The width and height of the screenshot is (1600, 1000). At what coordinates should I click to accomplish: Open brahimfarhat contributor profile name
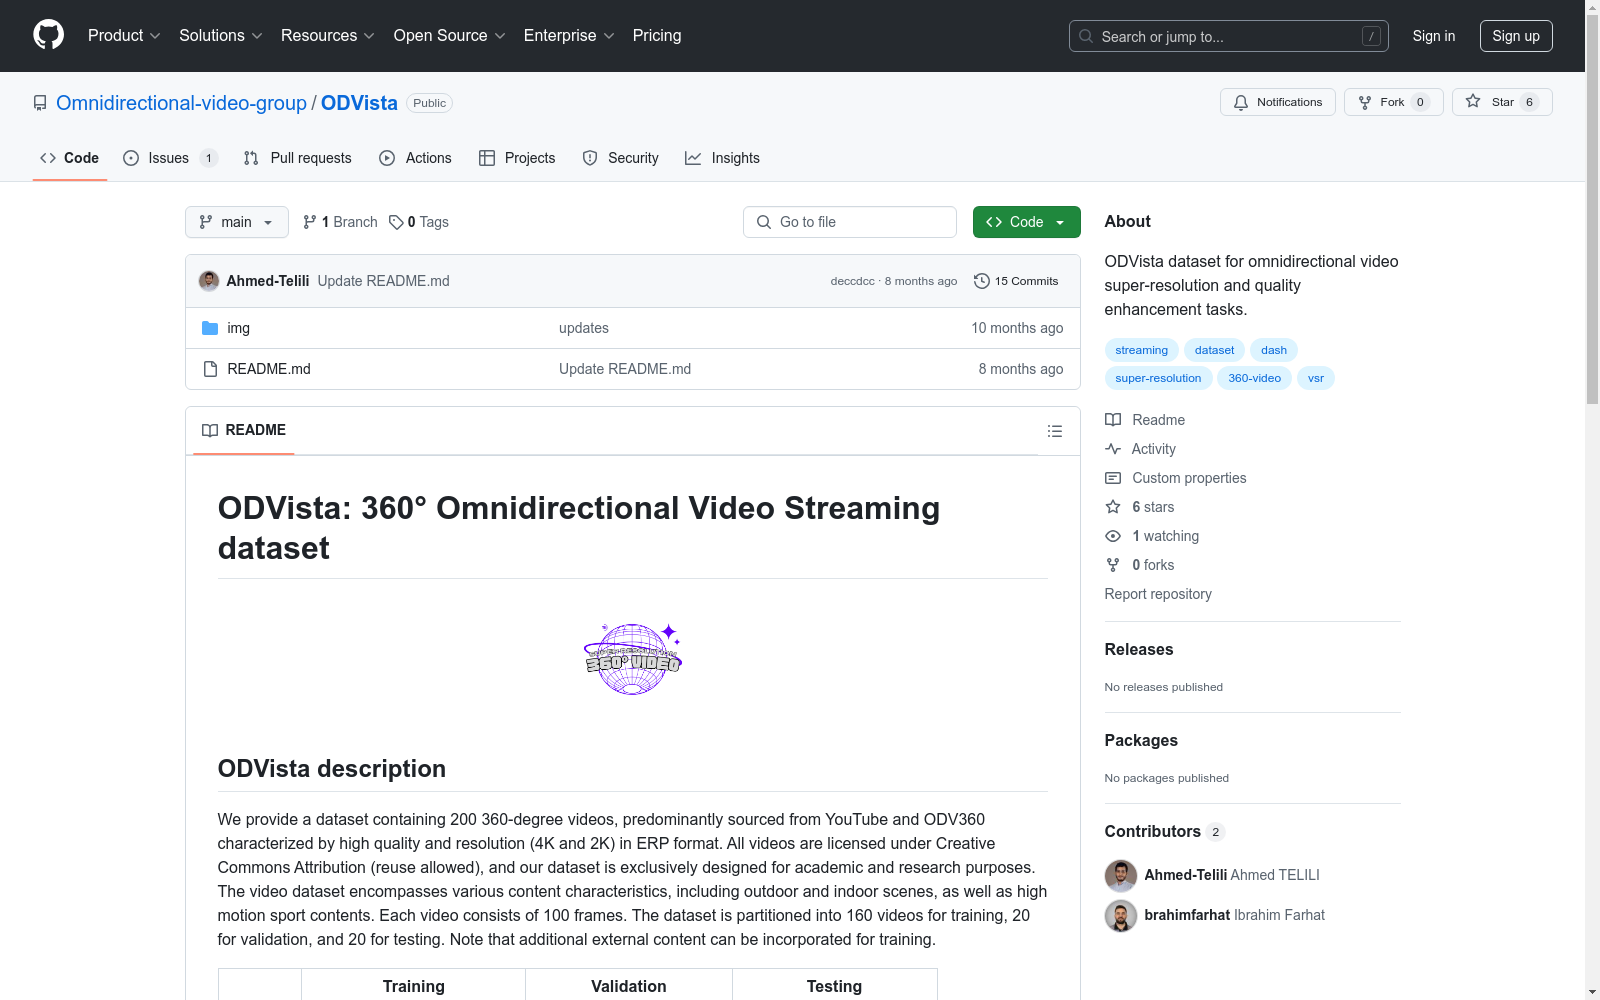1187,915
